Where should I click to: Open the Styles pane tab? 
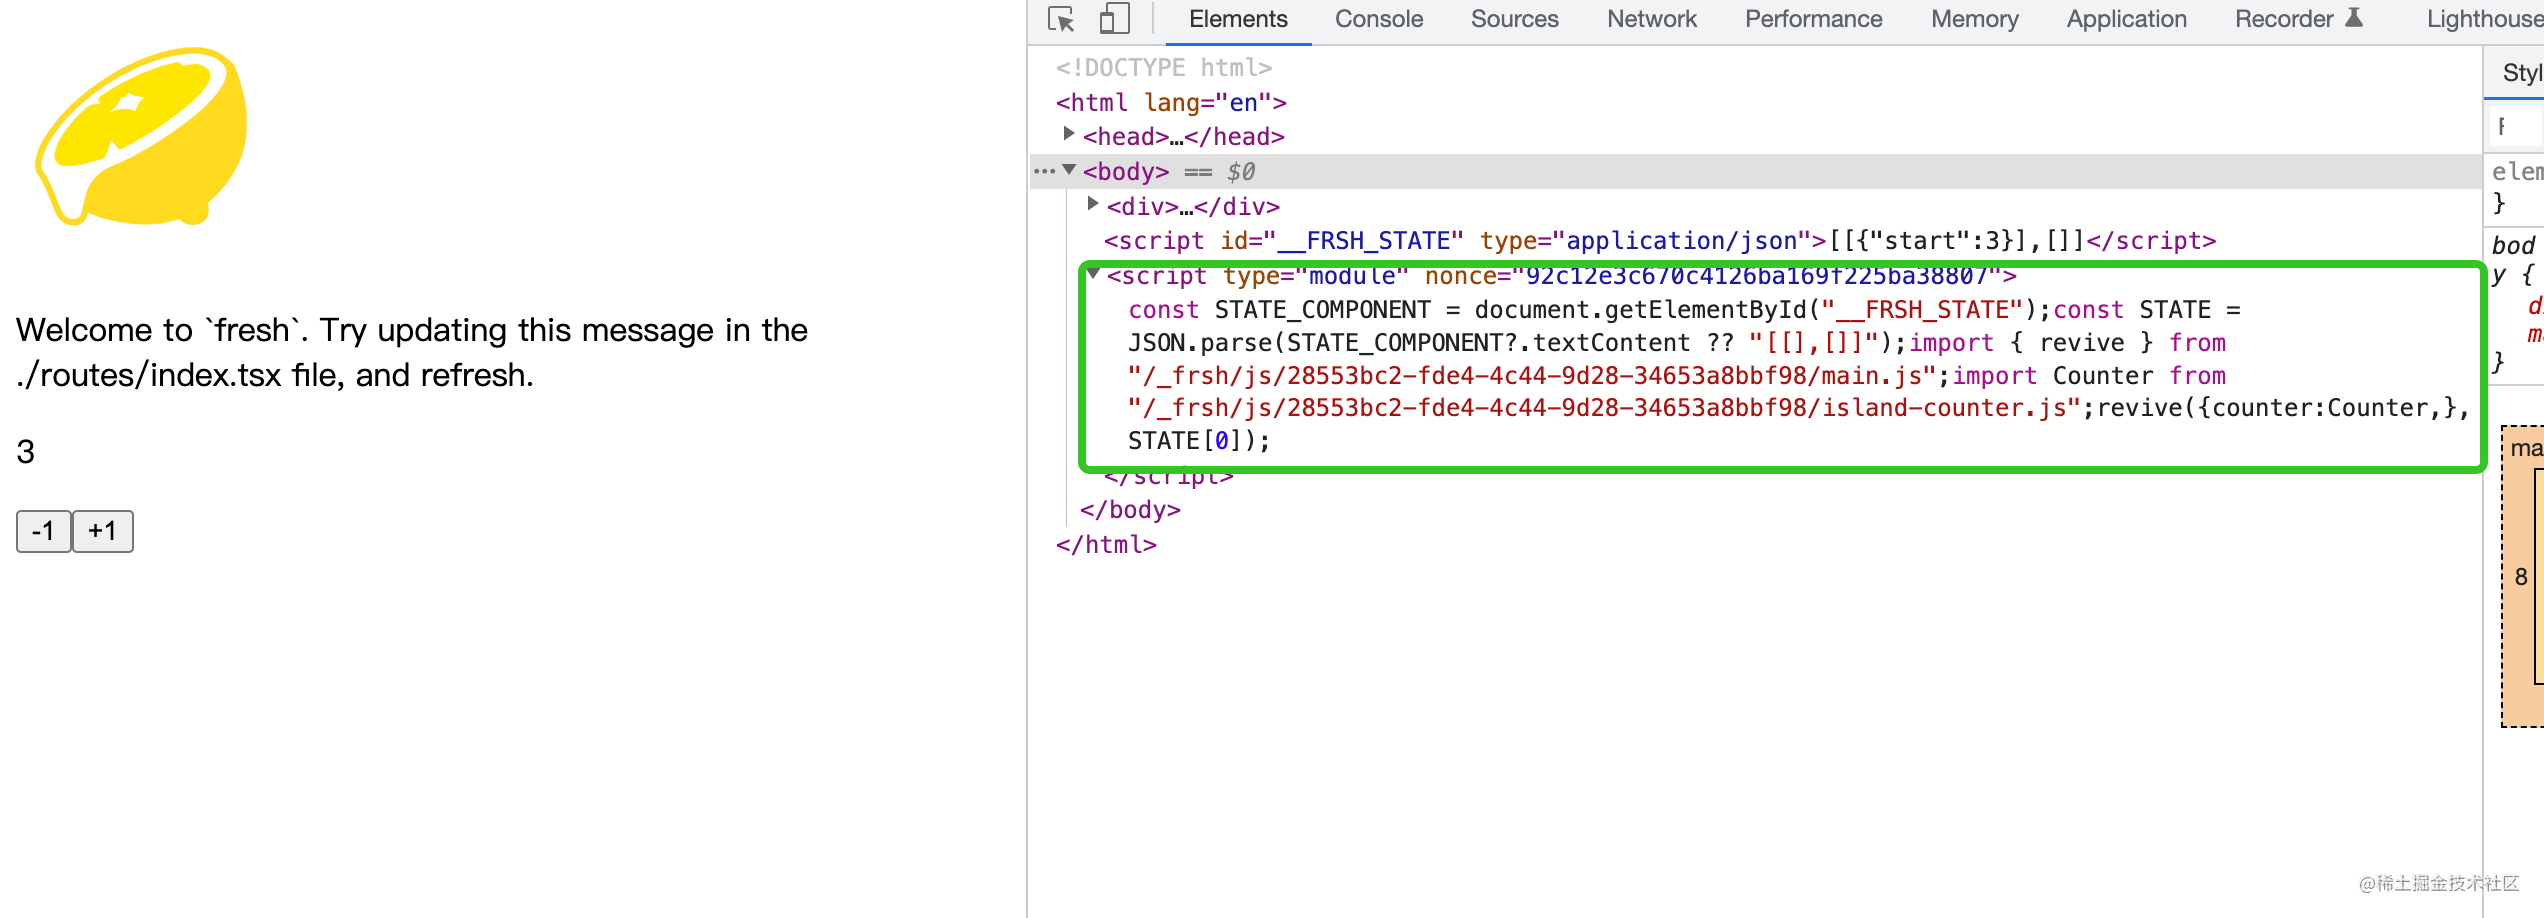[x=2521, y=72]
